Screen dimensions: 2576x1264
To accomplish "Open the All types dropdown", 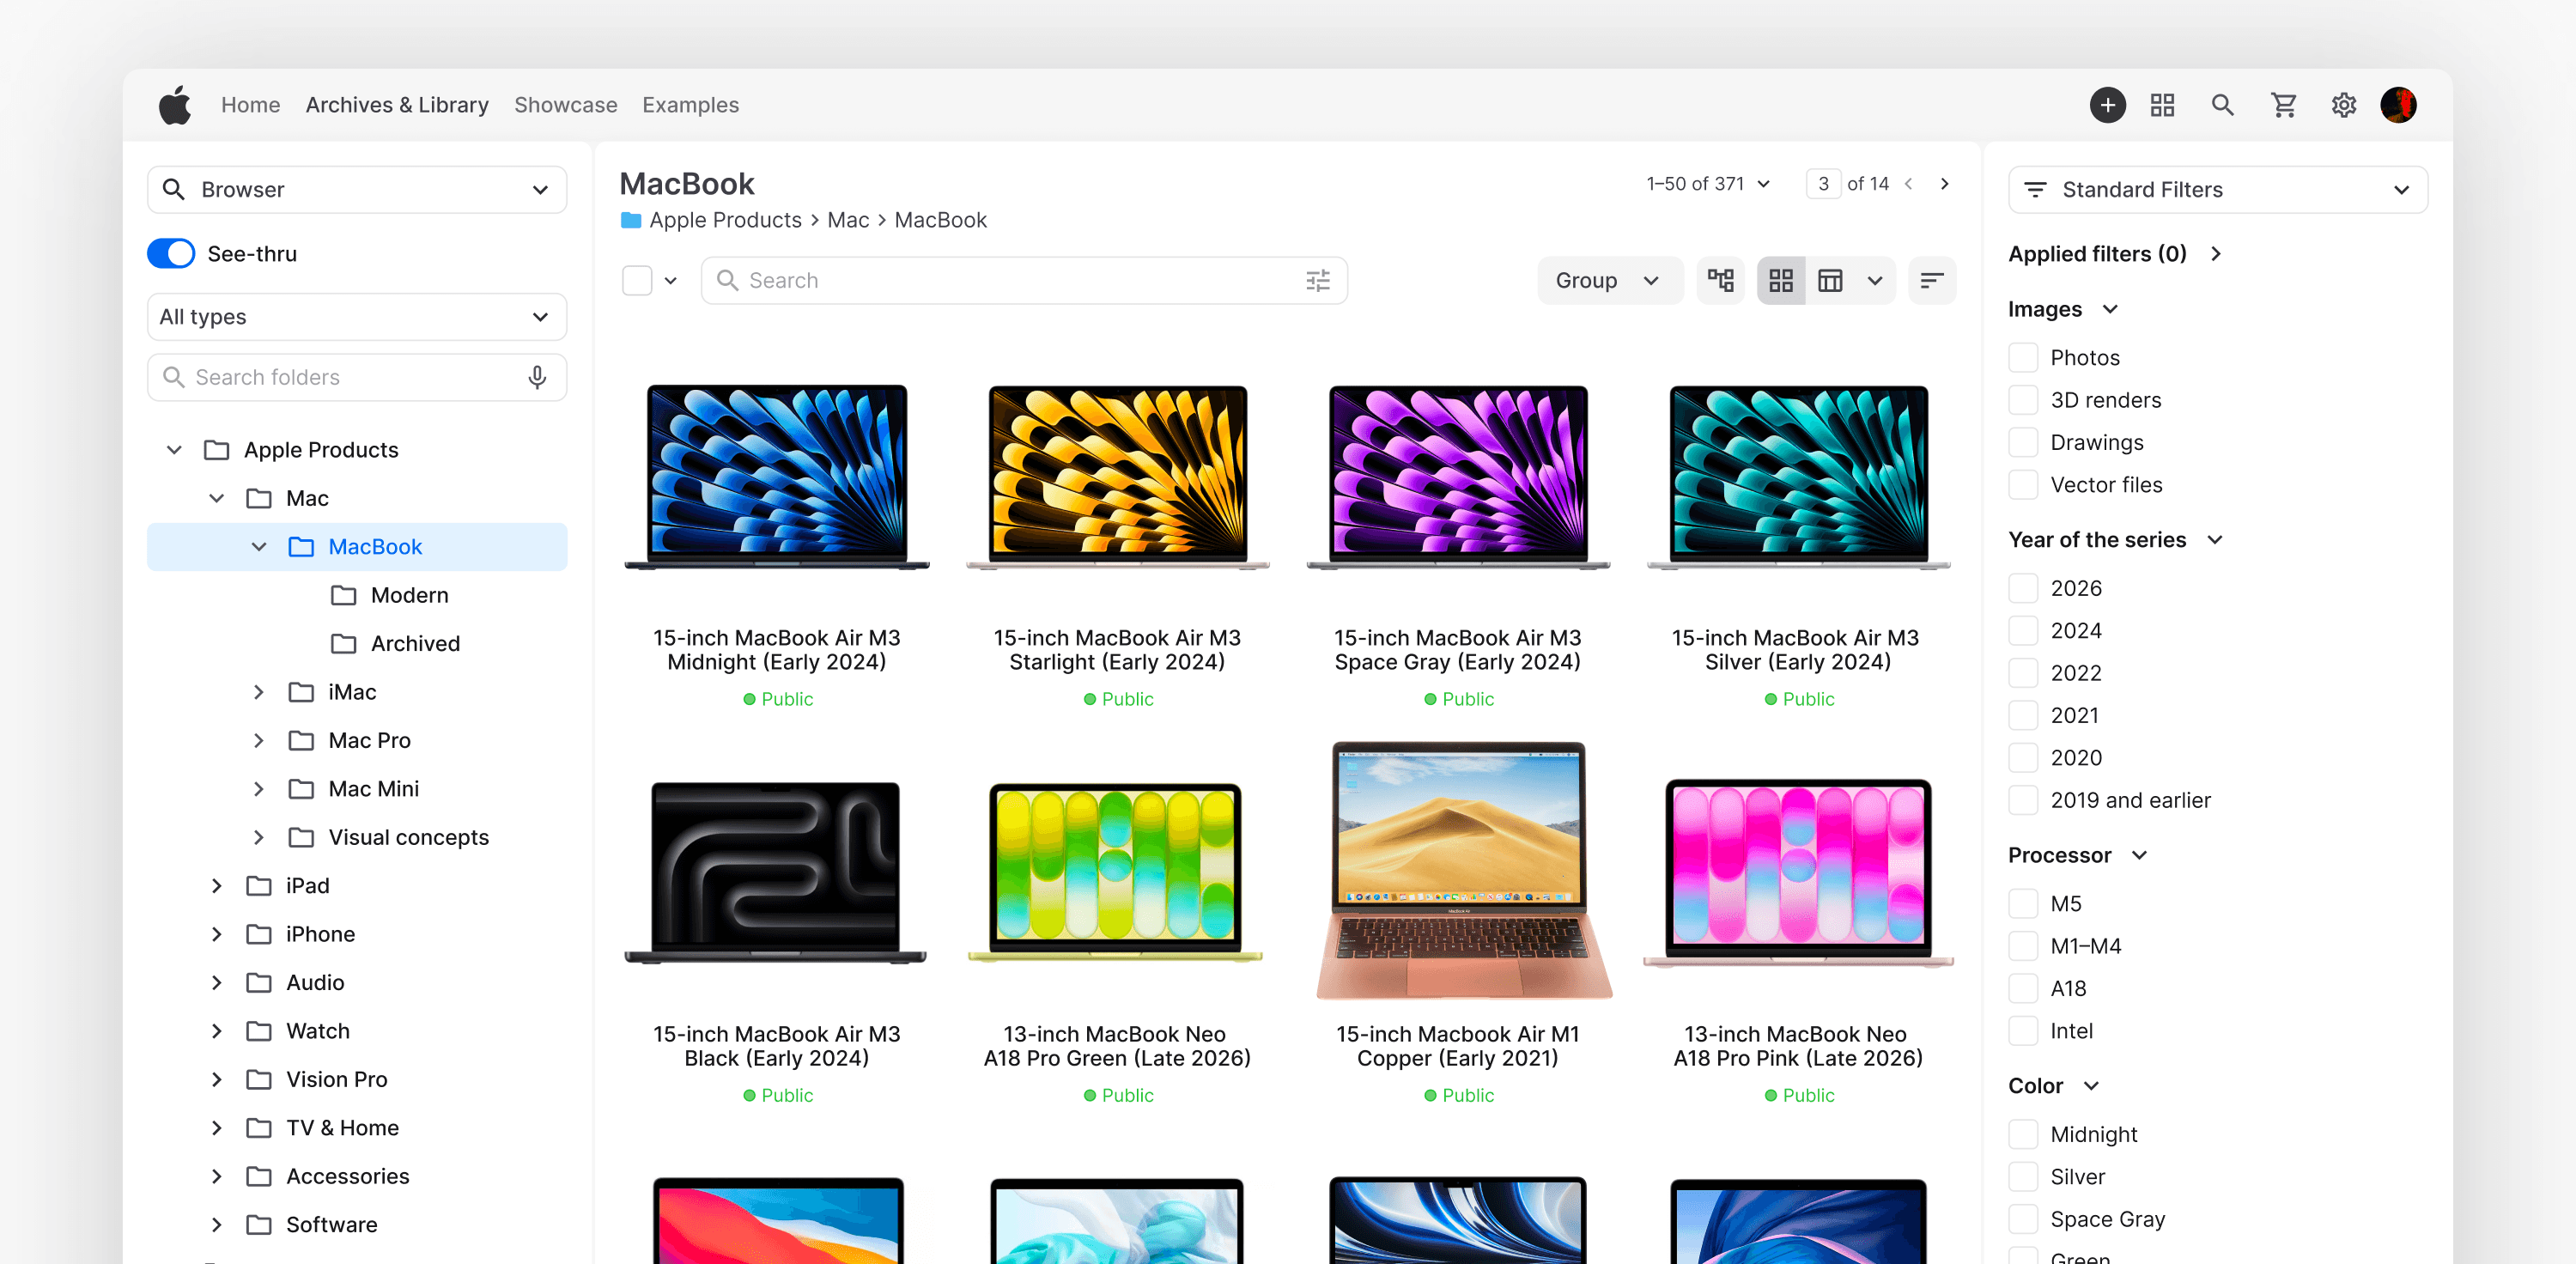I will (x=357, y=317).
